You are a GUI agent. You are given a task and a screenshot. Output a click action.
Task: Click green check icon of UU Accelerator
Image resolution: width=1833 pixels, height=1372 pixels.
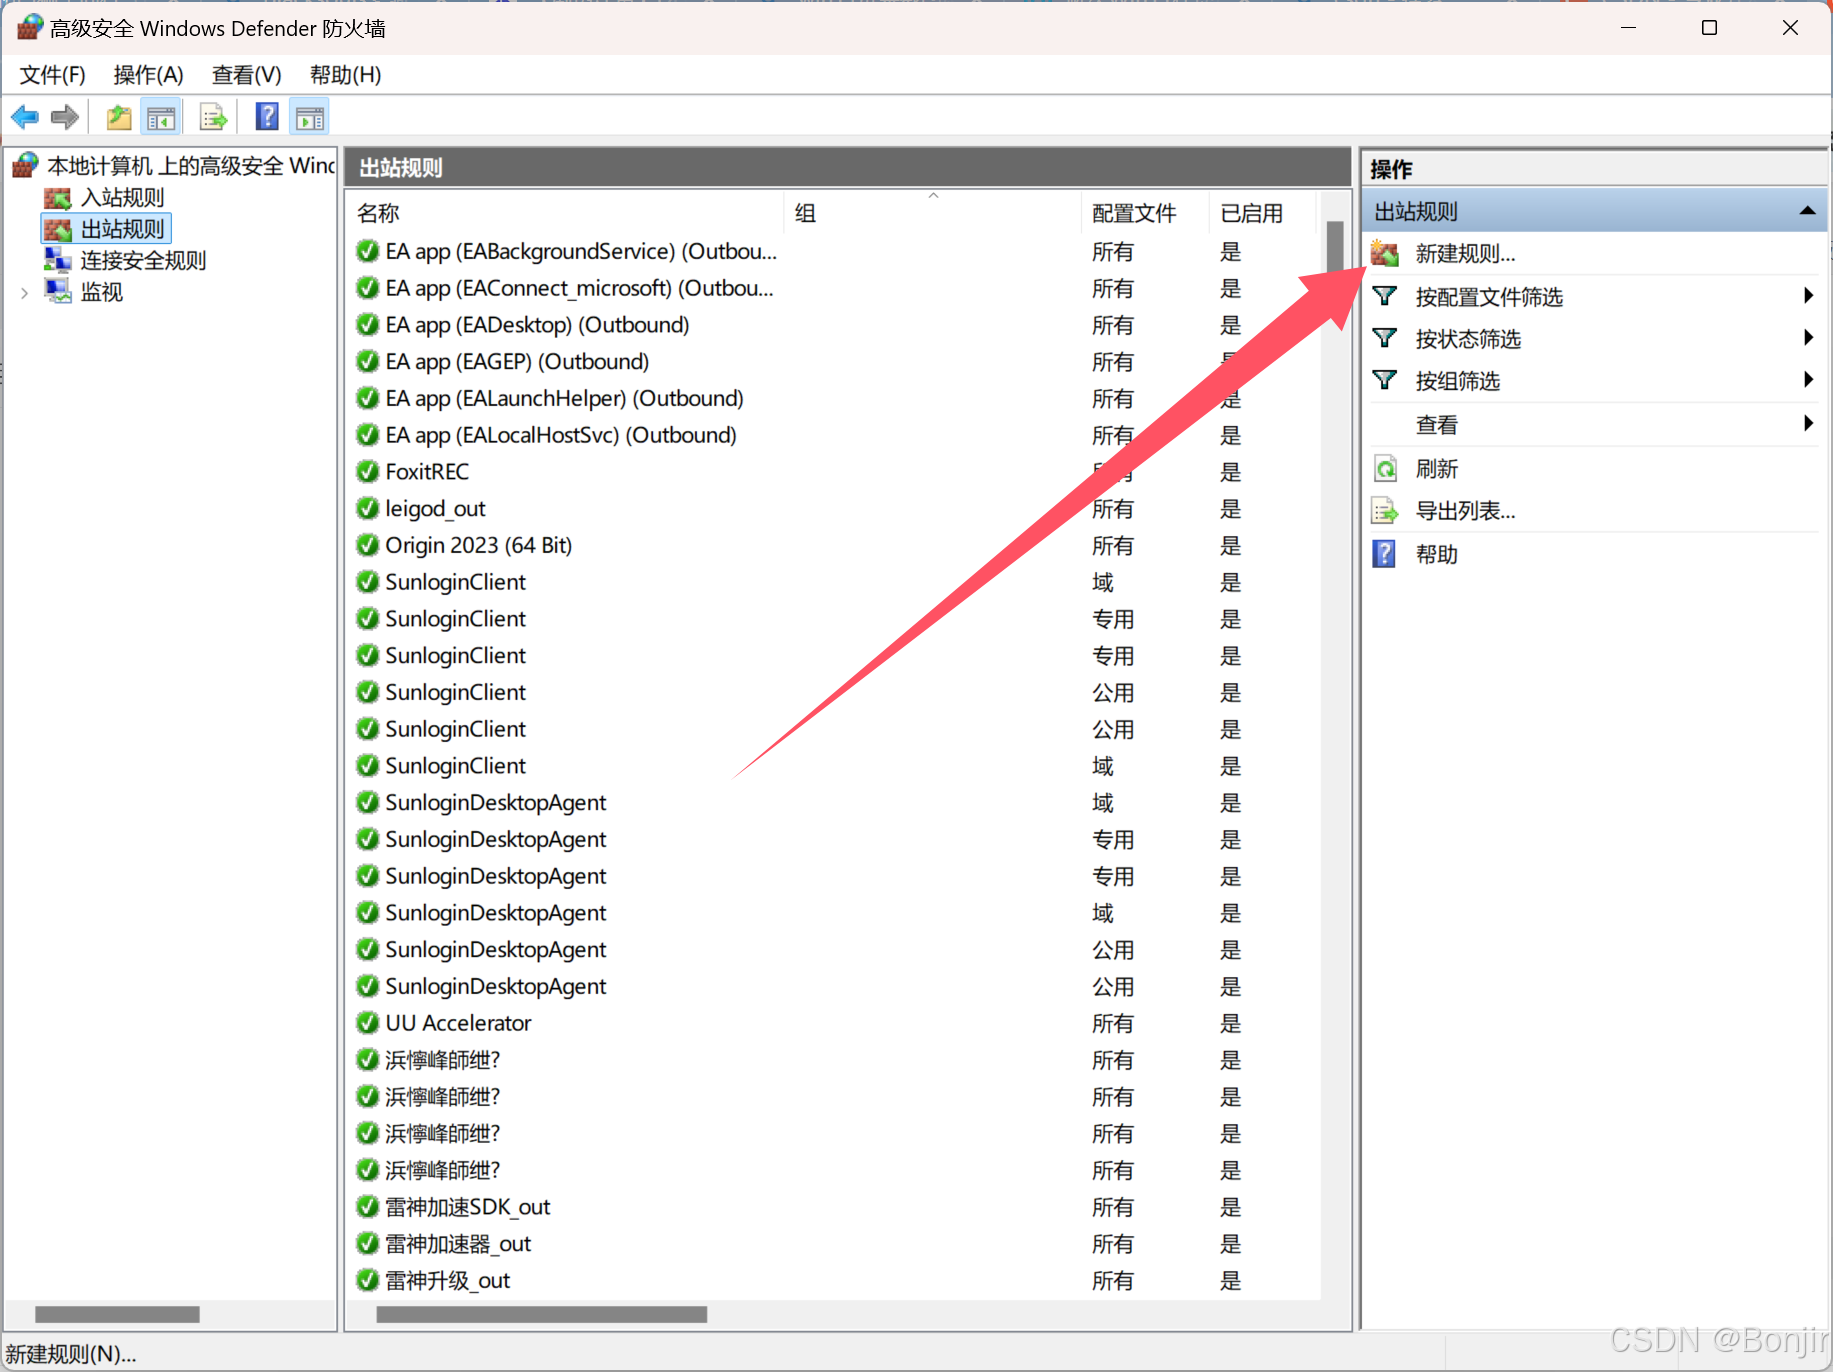(x=368, y=1023)
